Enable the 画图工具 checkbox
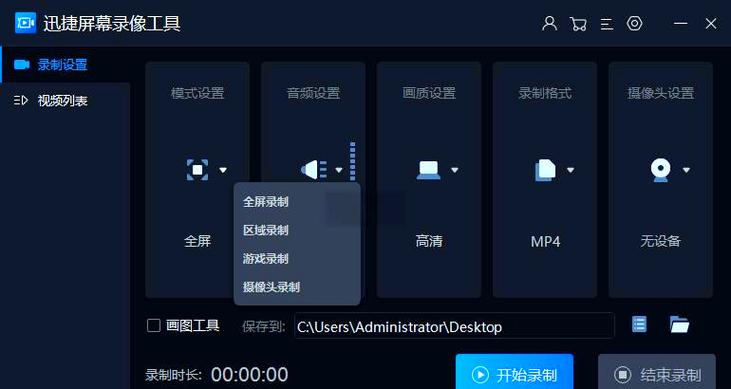 (153, 325)
